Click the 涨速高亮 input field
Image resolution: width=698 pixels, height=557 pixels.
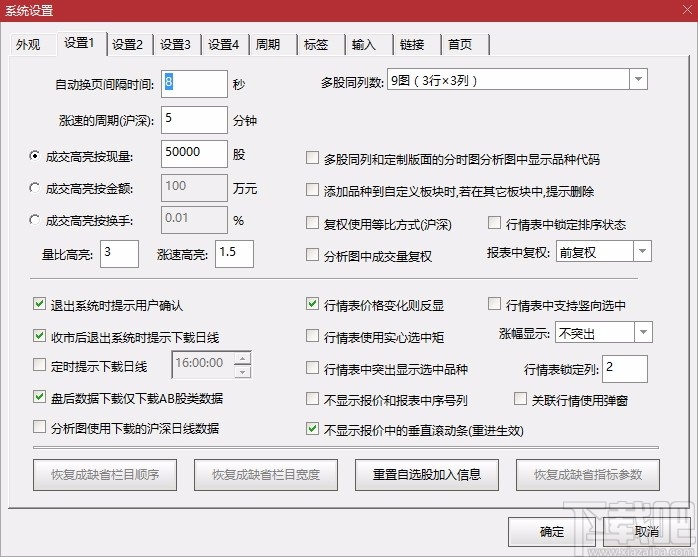pyautogui.click(x=234, y=254)
